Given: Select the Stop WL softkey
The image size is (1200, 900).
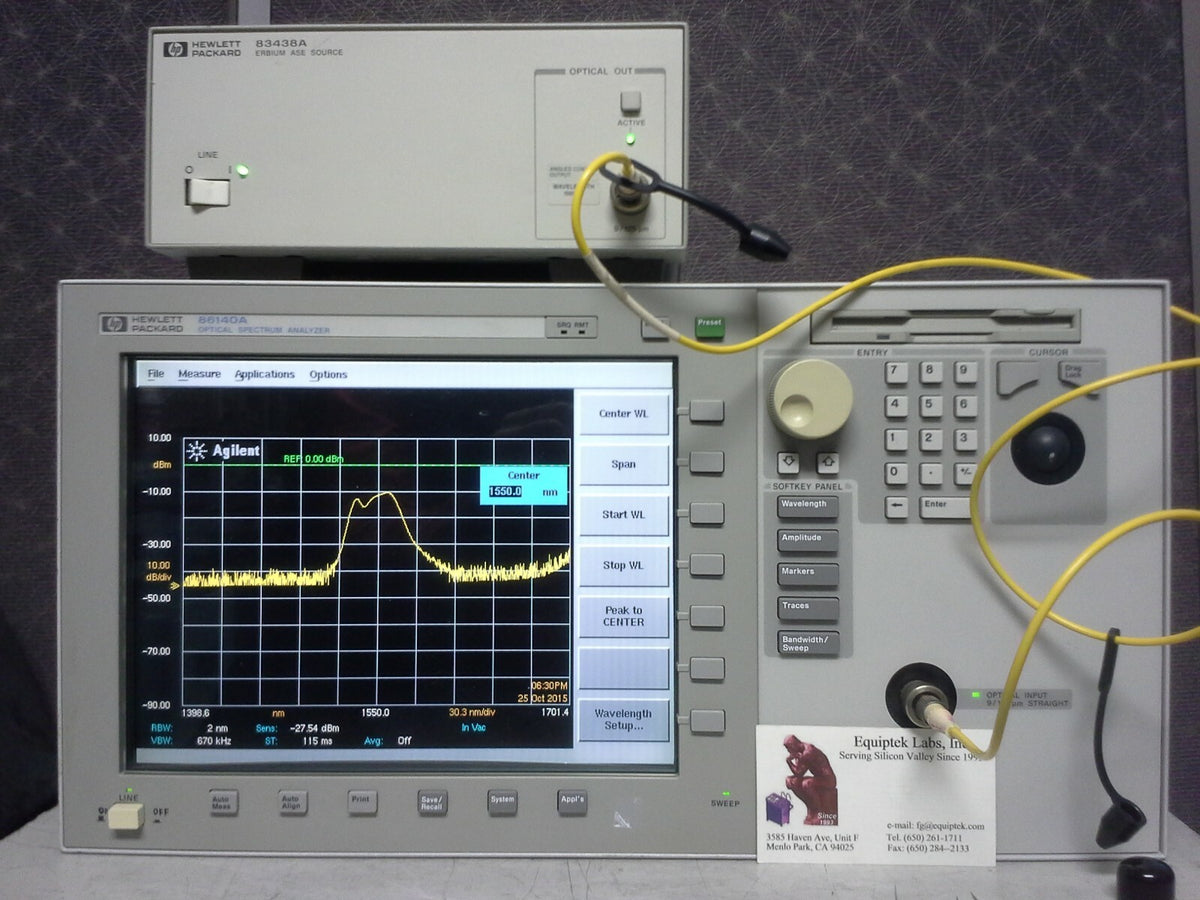Looking at the screenshot, I should (623, 566).
